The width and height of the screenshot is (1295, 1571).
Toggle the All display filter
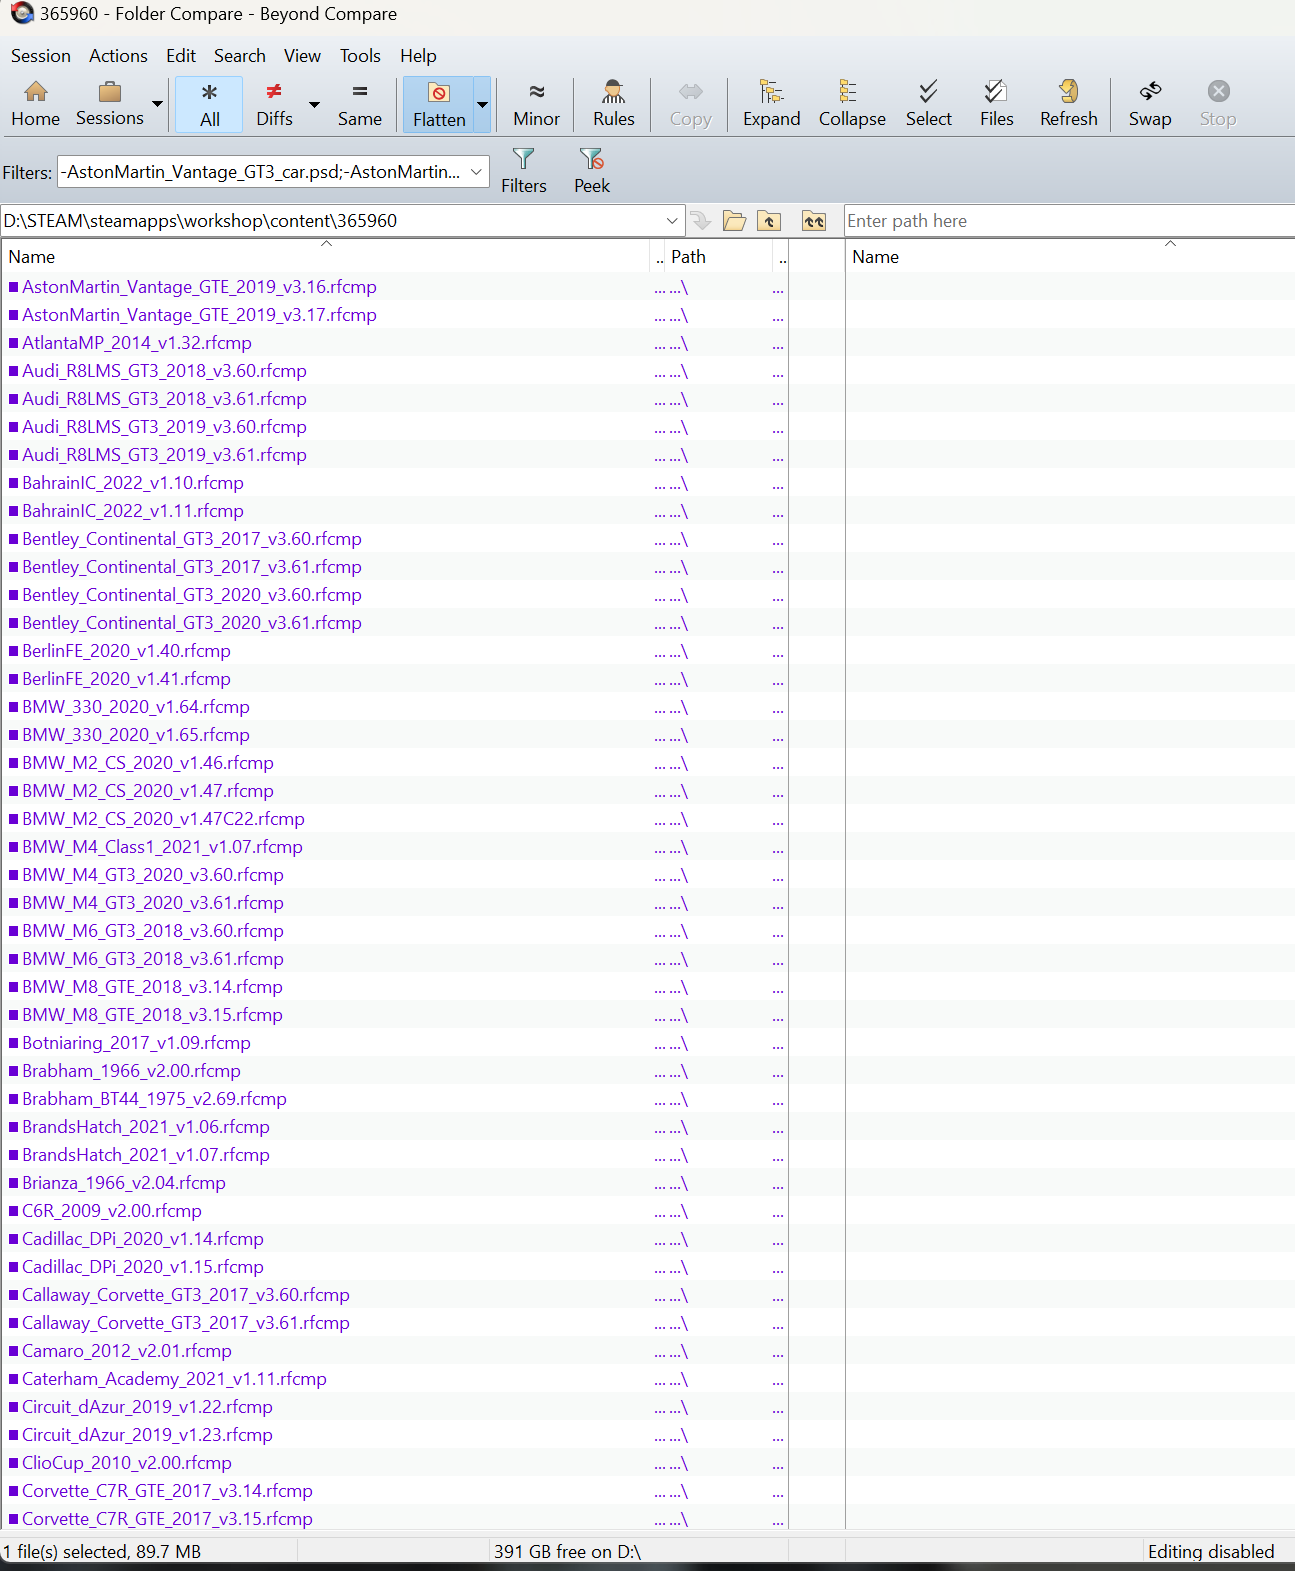pos(210,104)
